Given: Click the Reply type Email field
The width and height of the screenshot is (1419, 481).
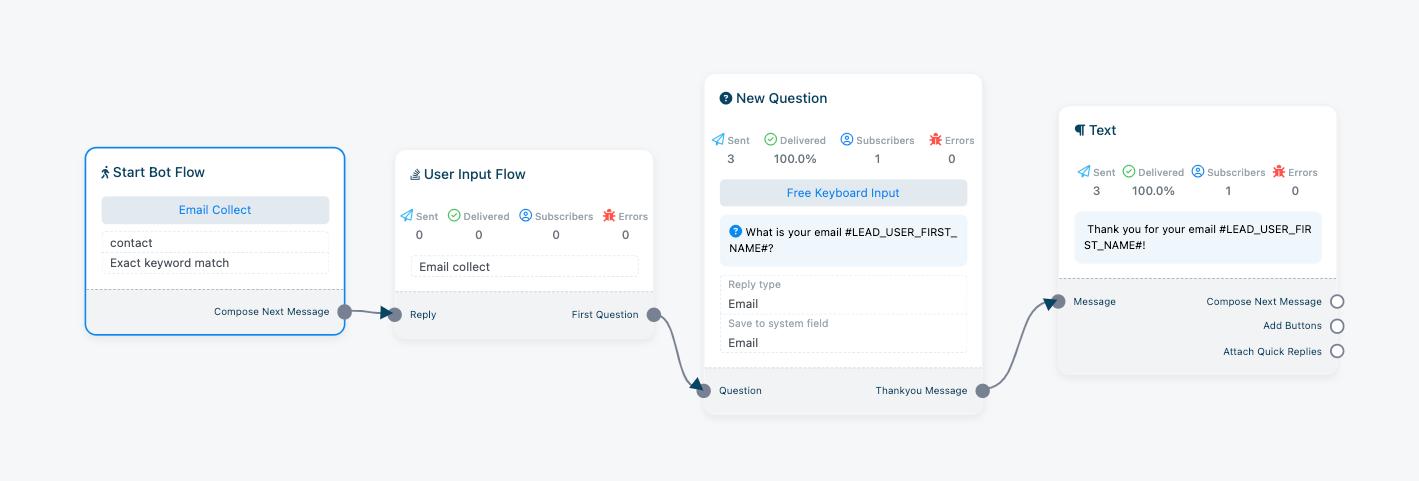Looking at the screenshot, I should tap(843, 304).
